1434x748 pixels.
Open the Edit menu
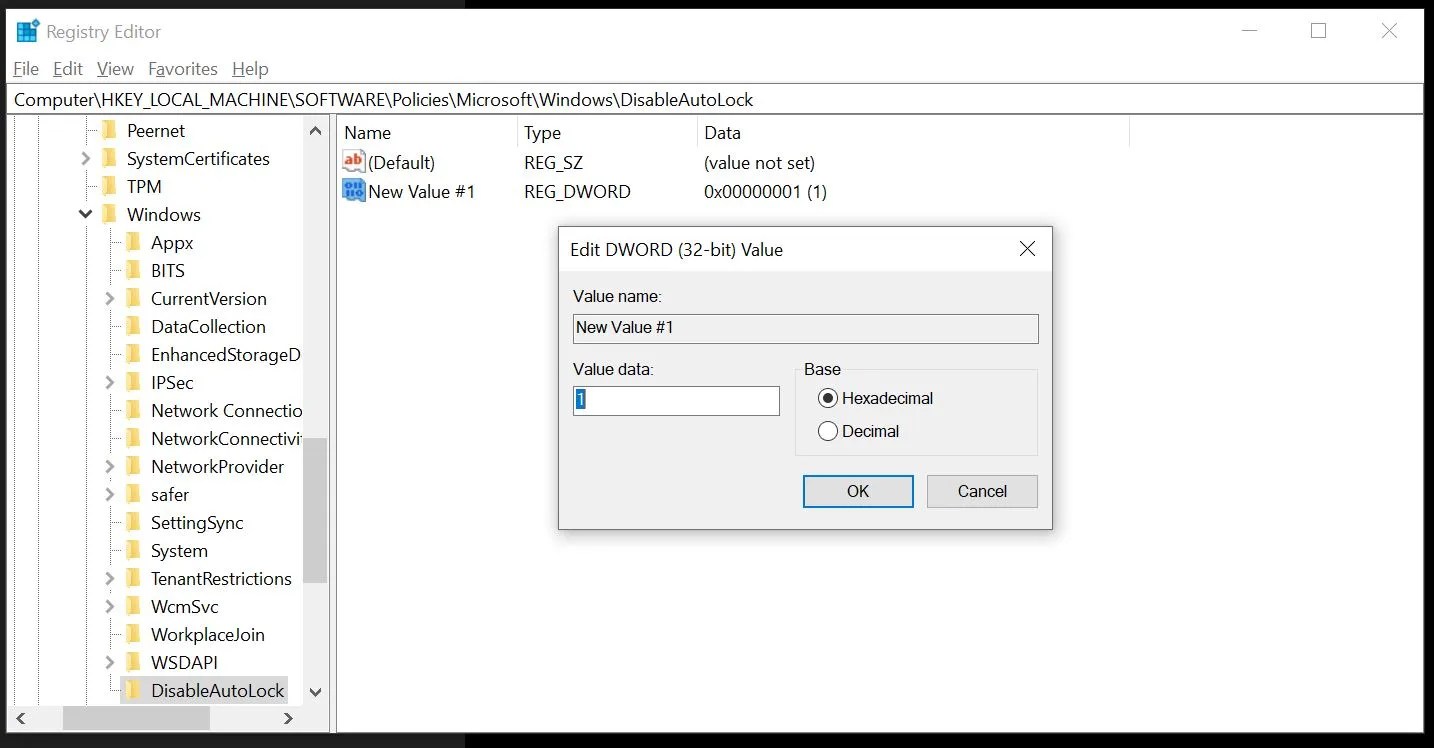tap(67, 68)
